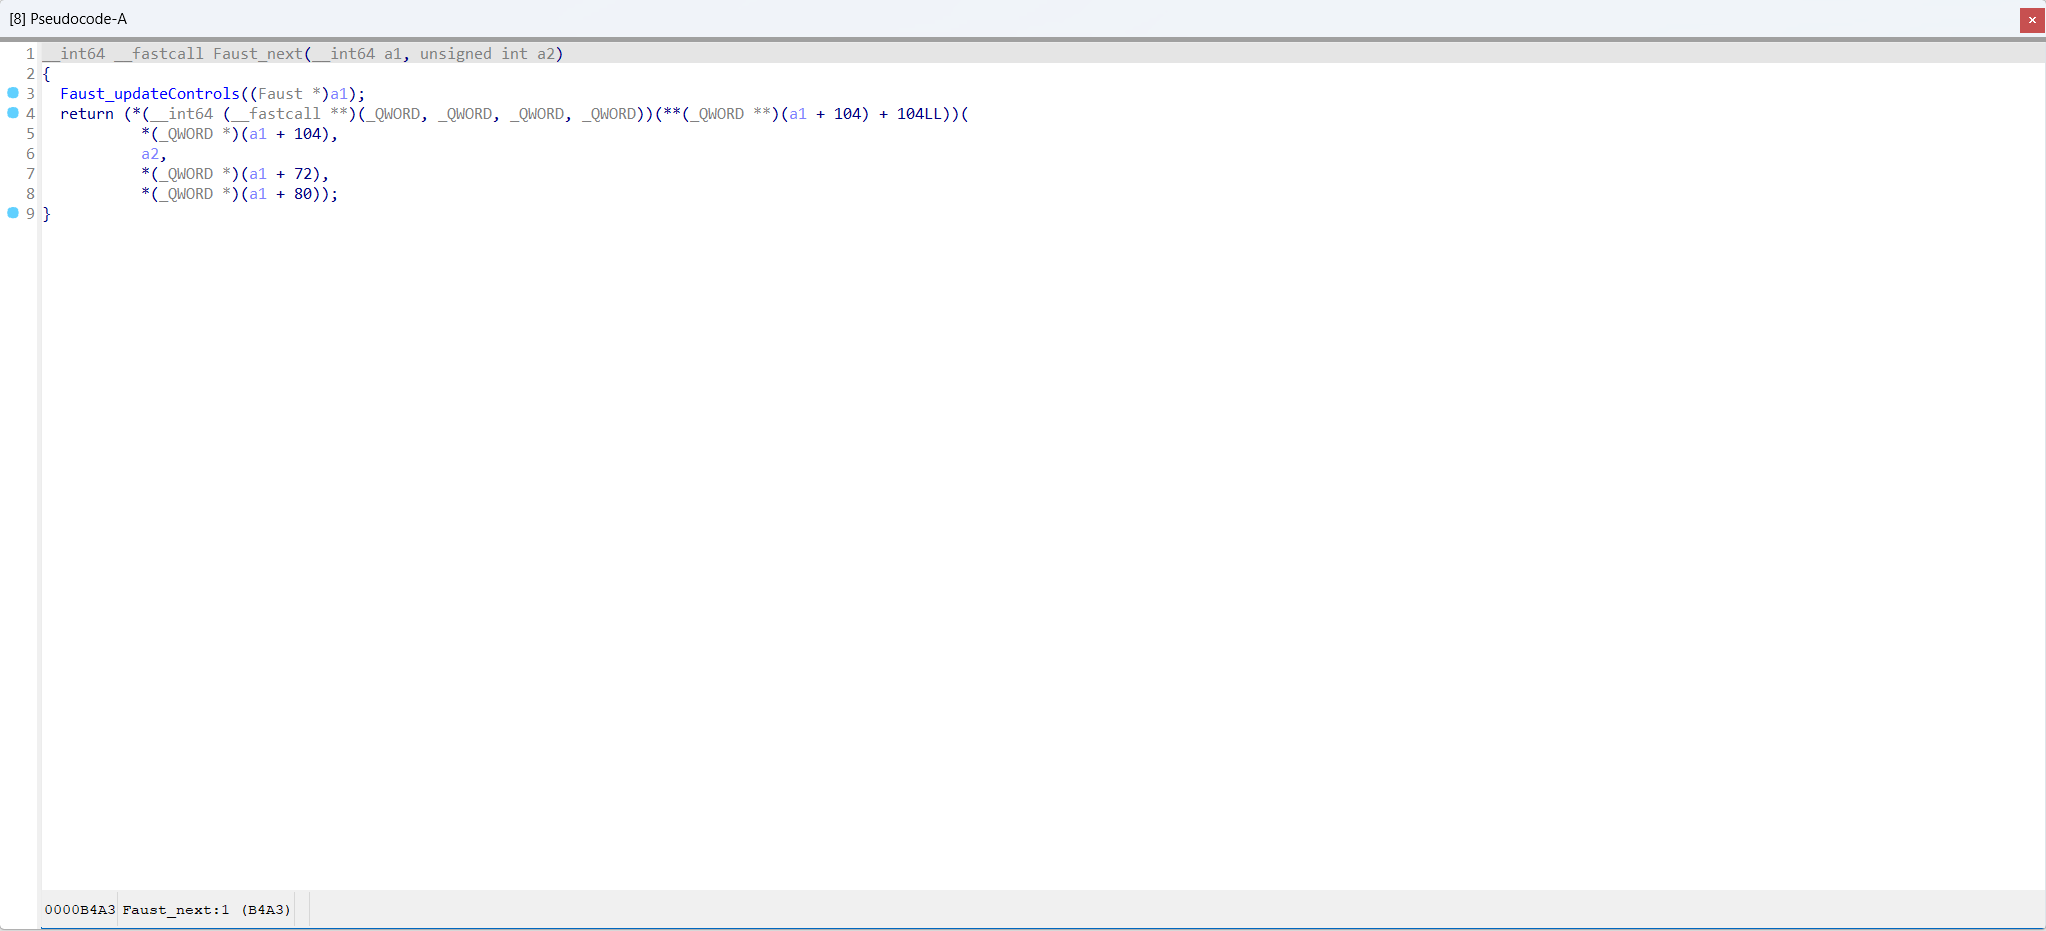This screenshot has height=931, width=2046.
Task: Click the value 104 on line 5
Action: (x=307, y=134)
